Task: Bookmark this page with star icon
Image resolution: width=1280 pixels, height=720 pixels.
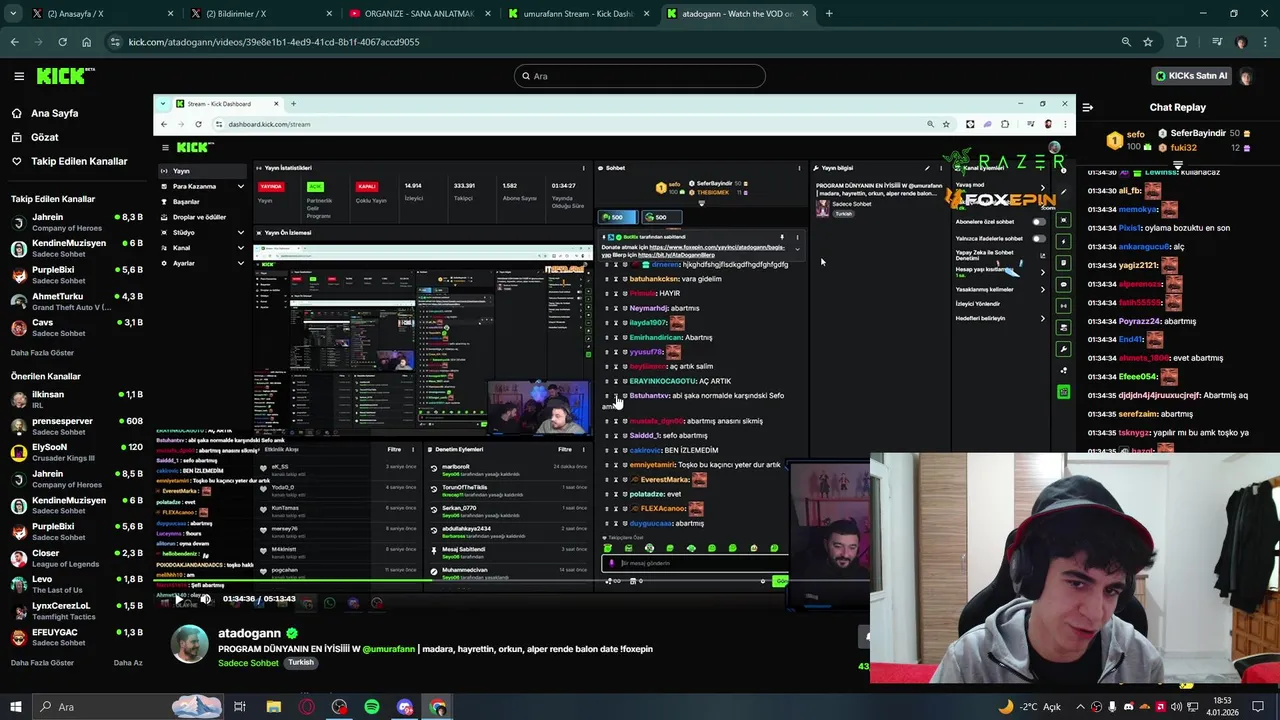Action: click(1148, 42)
